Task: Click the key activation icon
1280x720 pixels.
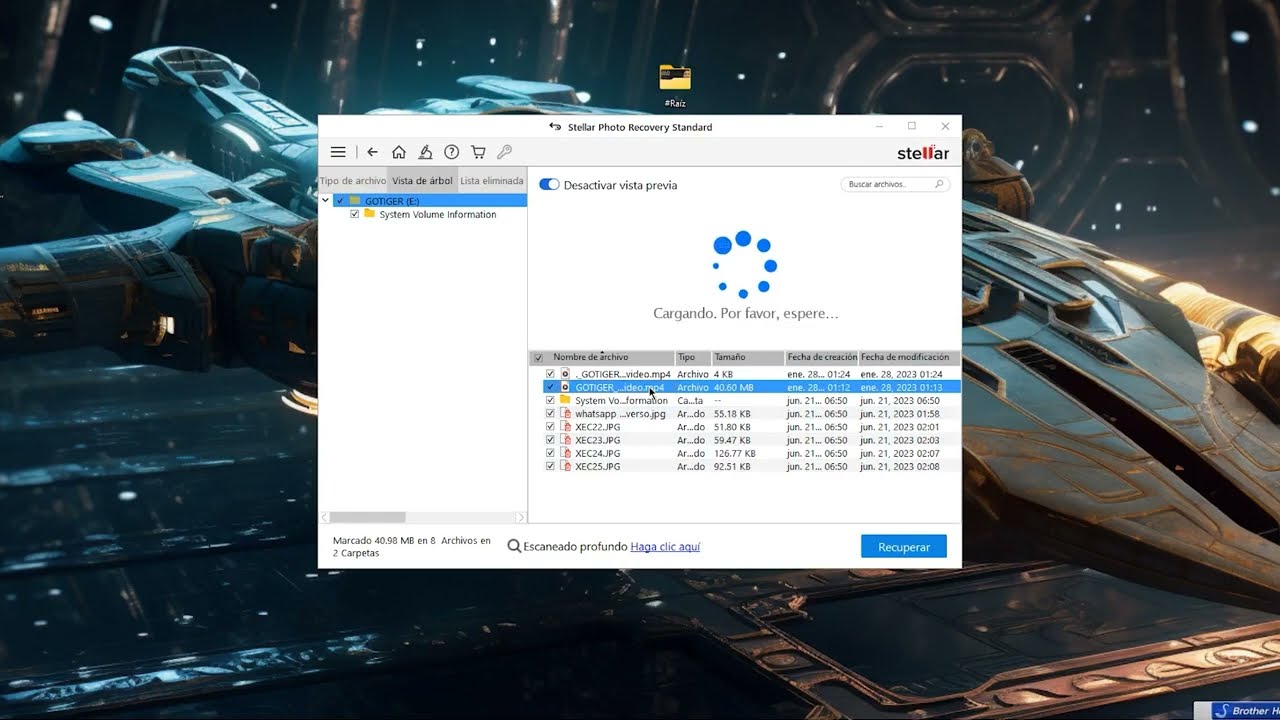Action: (x=504, y=152)
